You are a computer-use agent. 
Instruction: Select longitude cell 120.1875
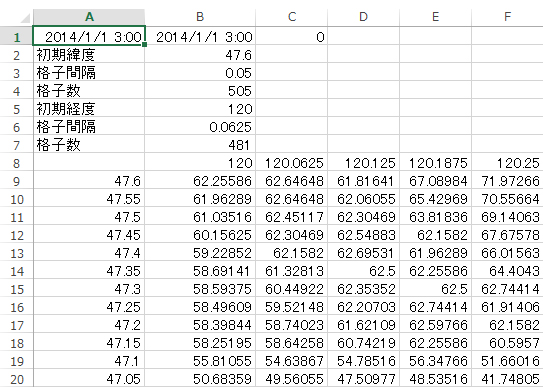[435, 163]
